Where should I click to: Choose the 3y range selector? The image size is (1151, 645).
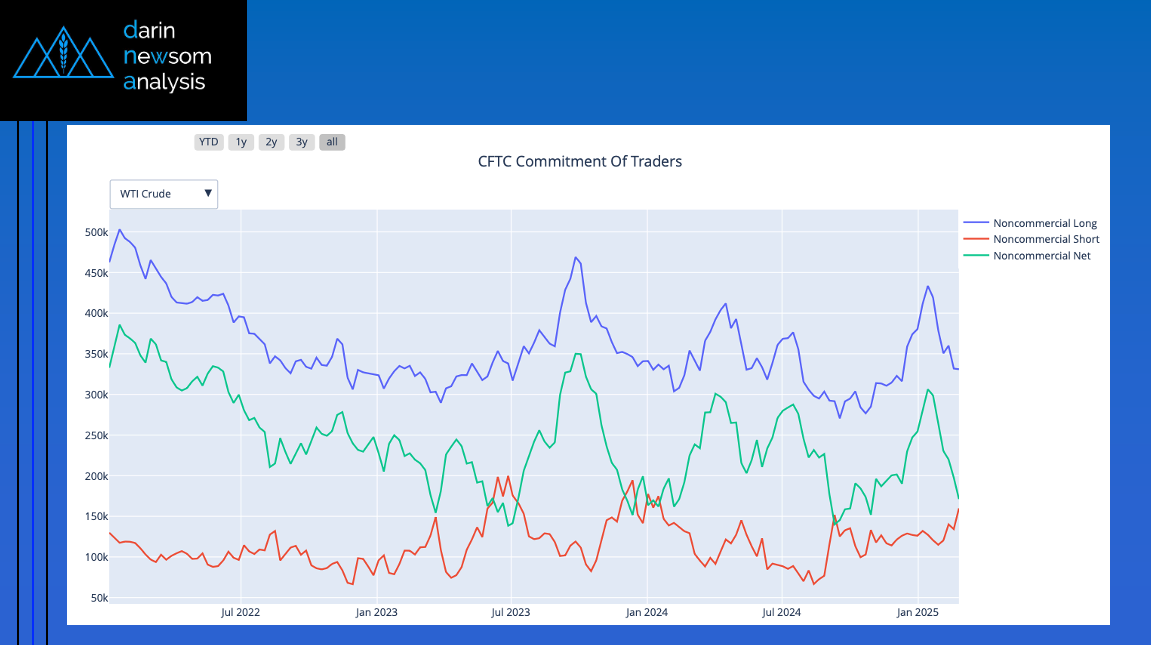[301, 142]
